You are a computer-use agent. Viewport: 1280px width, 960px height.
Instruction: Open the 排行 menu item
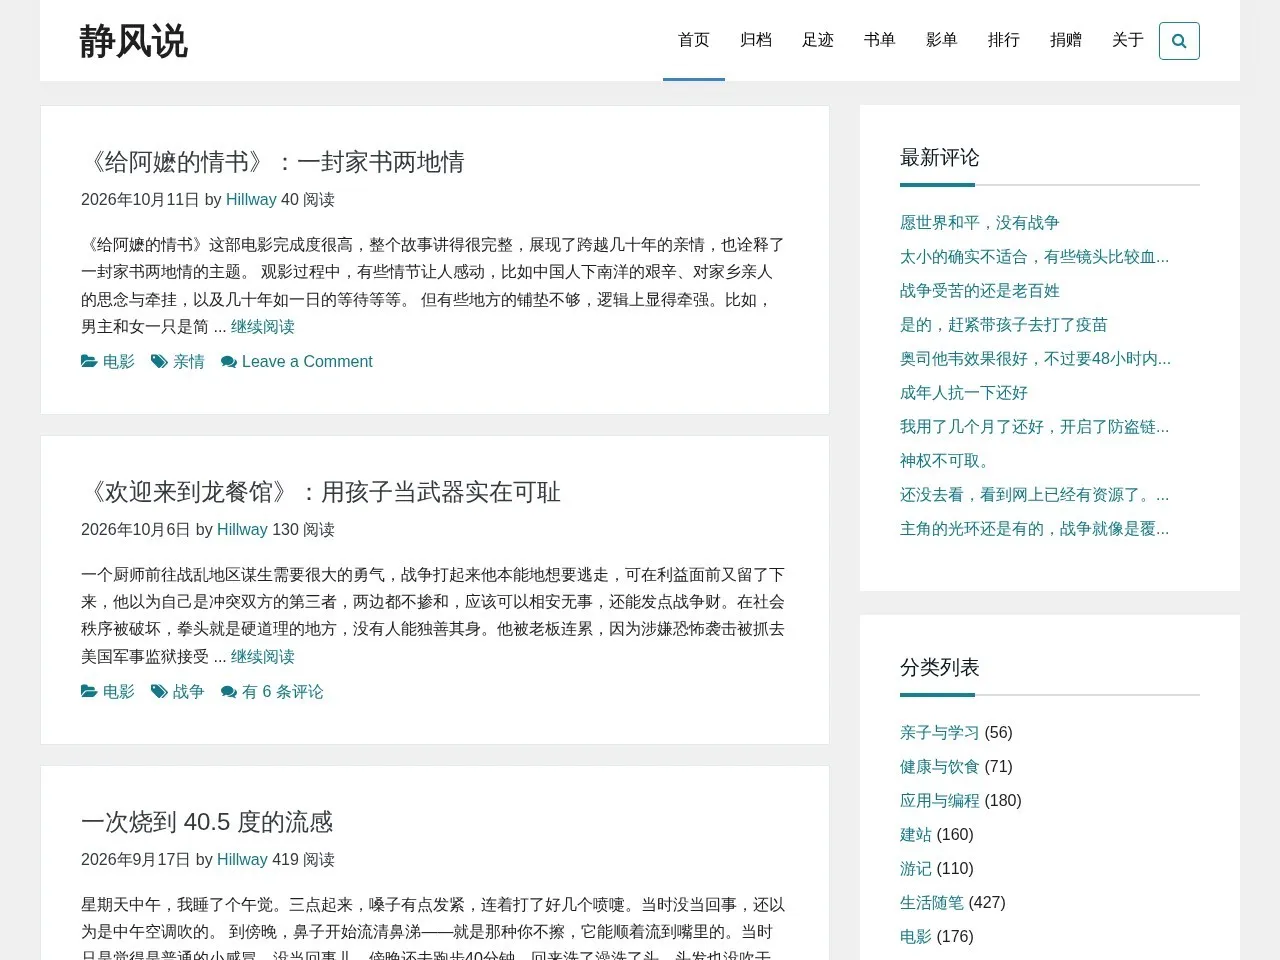1004,40
